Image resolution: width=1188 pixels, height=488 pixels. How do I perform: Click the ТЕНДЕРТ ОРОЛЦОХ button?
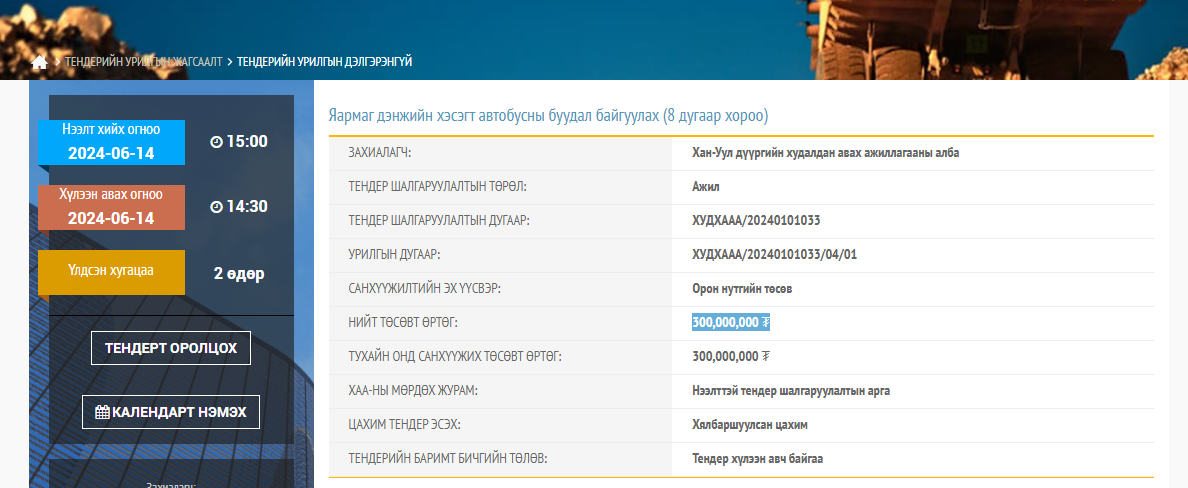171,349
